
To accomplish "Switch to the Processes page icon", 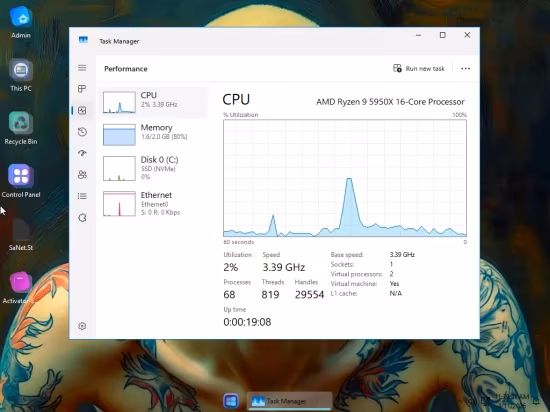I will pos(82,89).
